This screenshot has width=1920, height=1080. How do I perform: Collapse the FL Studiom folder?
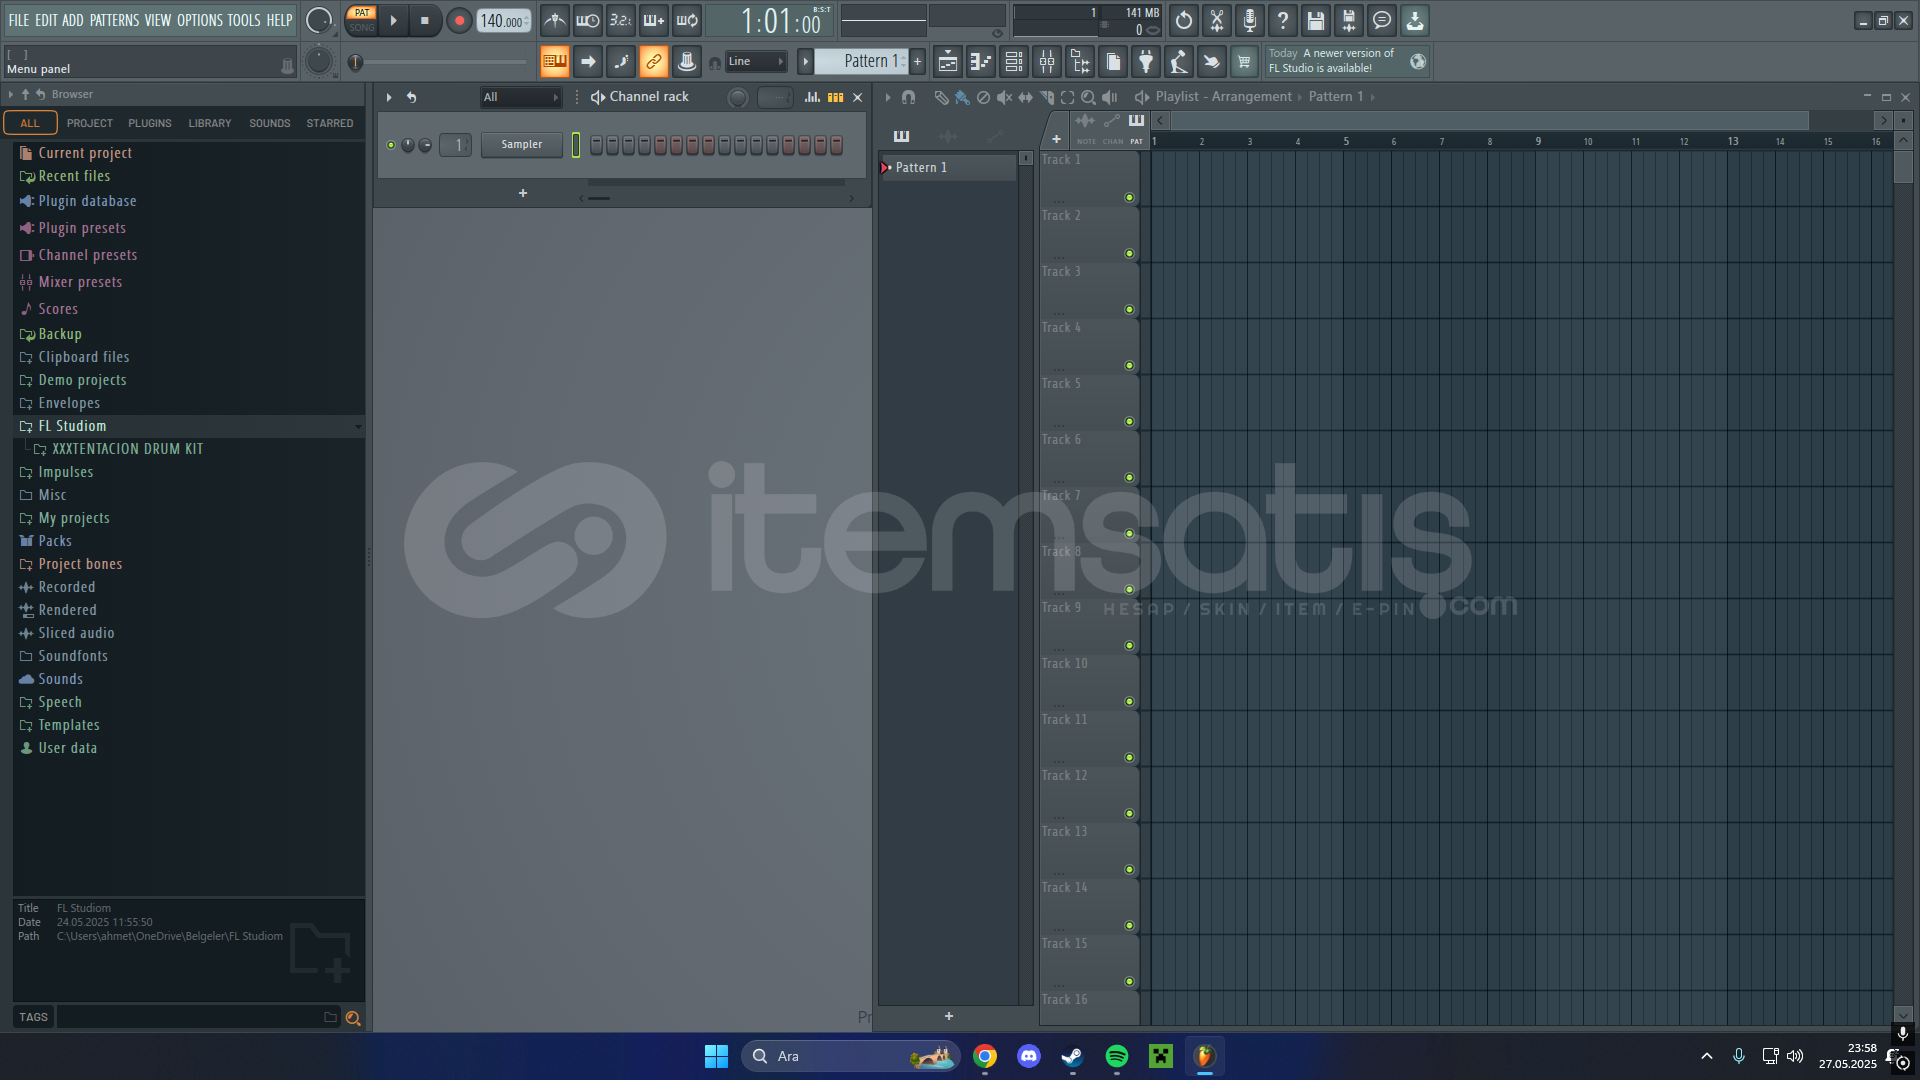tap(188, 426)
